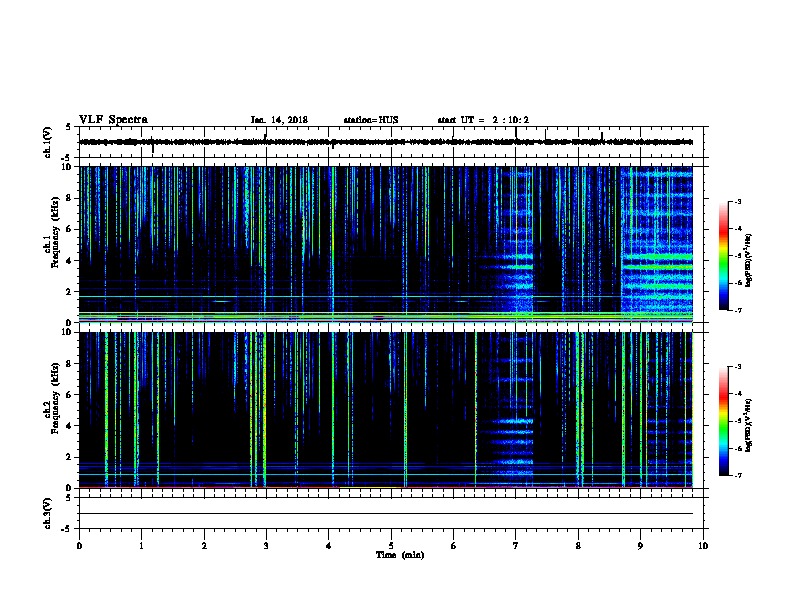Click the "-7" label on ch.2 color bar
This screenshot has height=612, width=792.
[x=738, y=475]
